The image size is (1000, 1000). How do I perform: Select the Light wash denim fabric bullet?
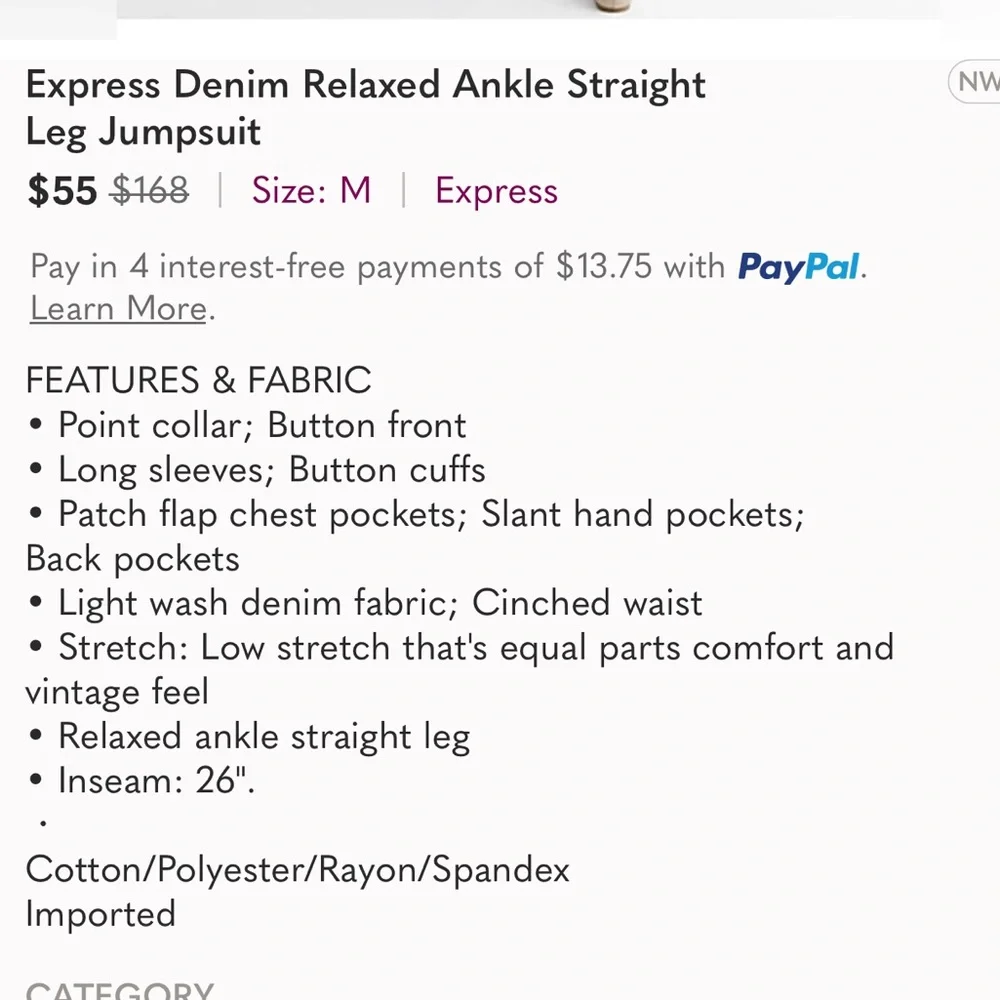click(380, 603)
